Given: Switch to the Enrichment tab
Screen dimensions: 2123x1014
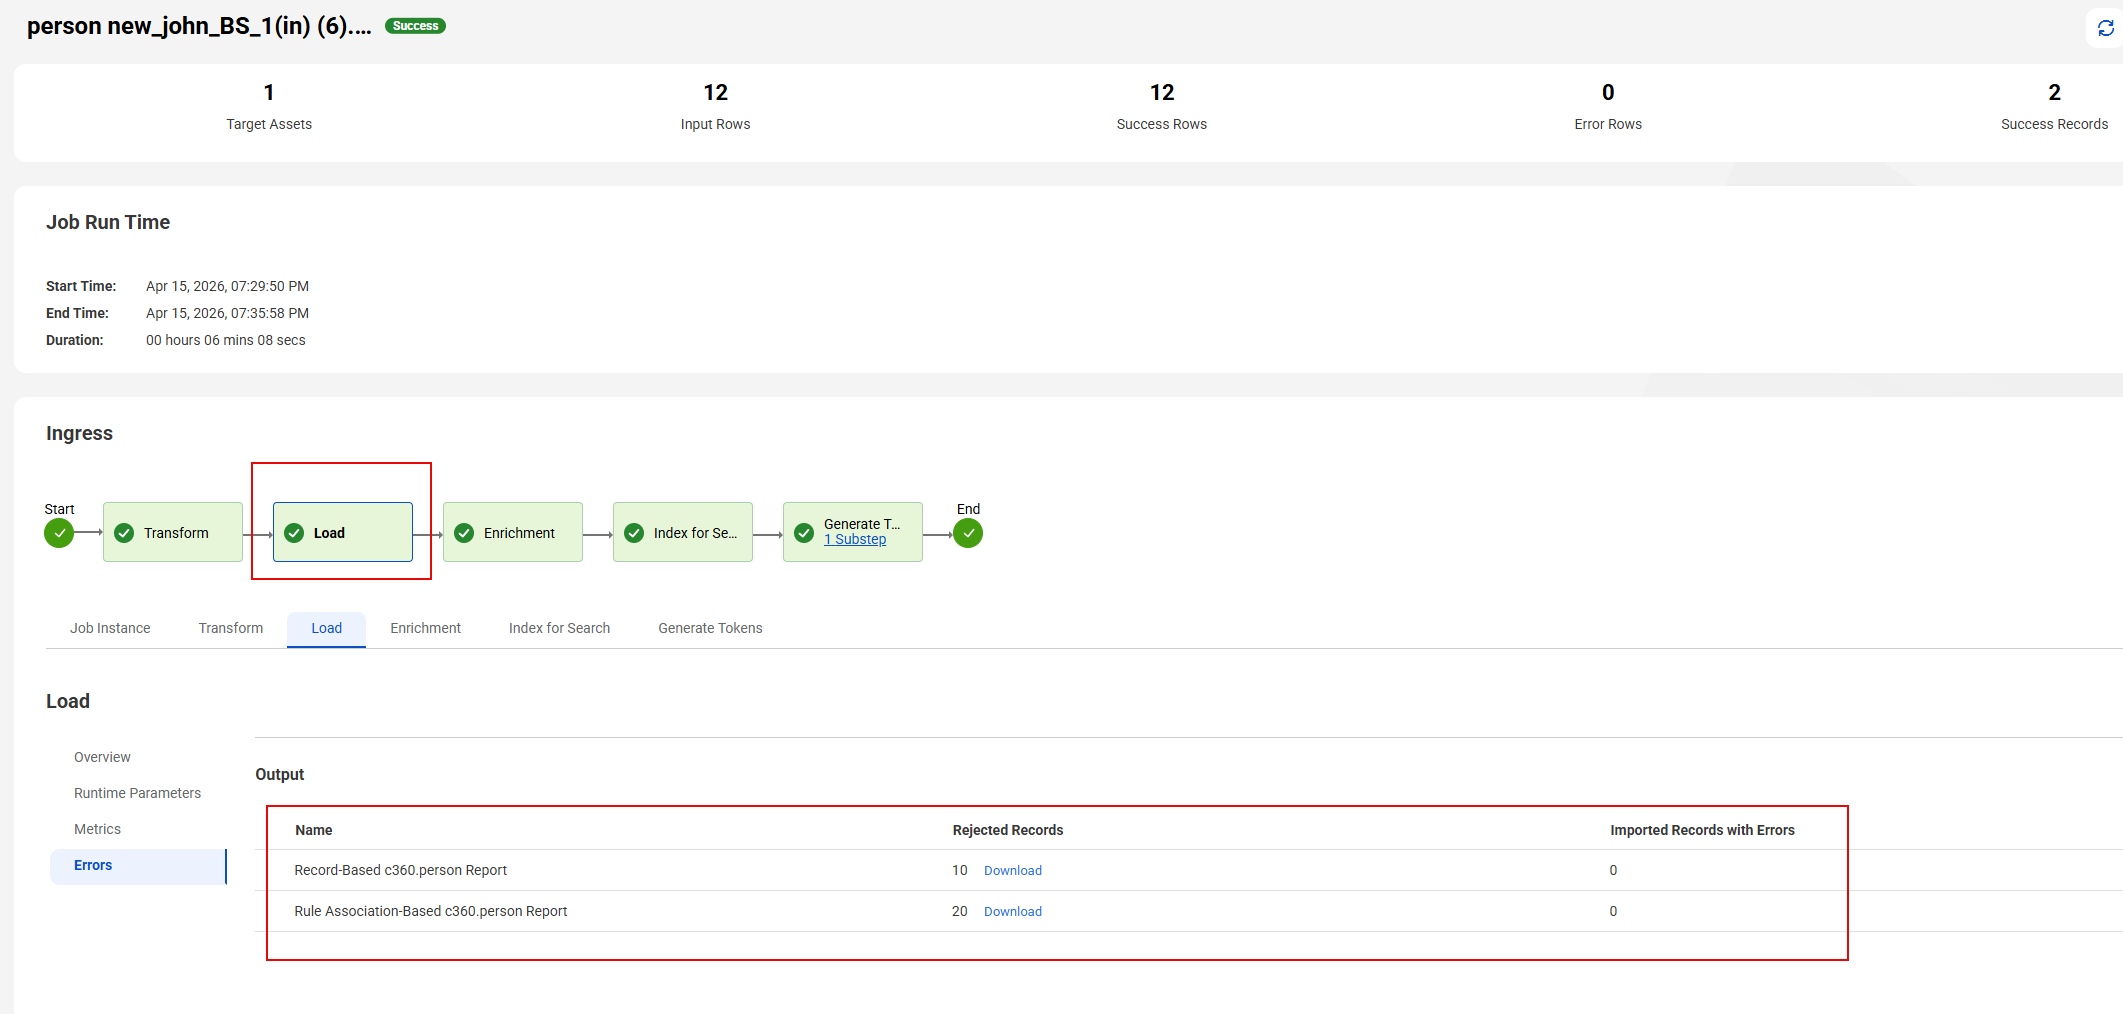Looking at the screenshot, I should (x=426, y=628).
